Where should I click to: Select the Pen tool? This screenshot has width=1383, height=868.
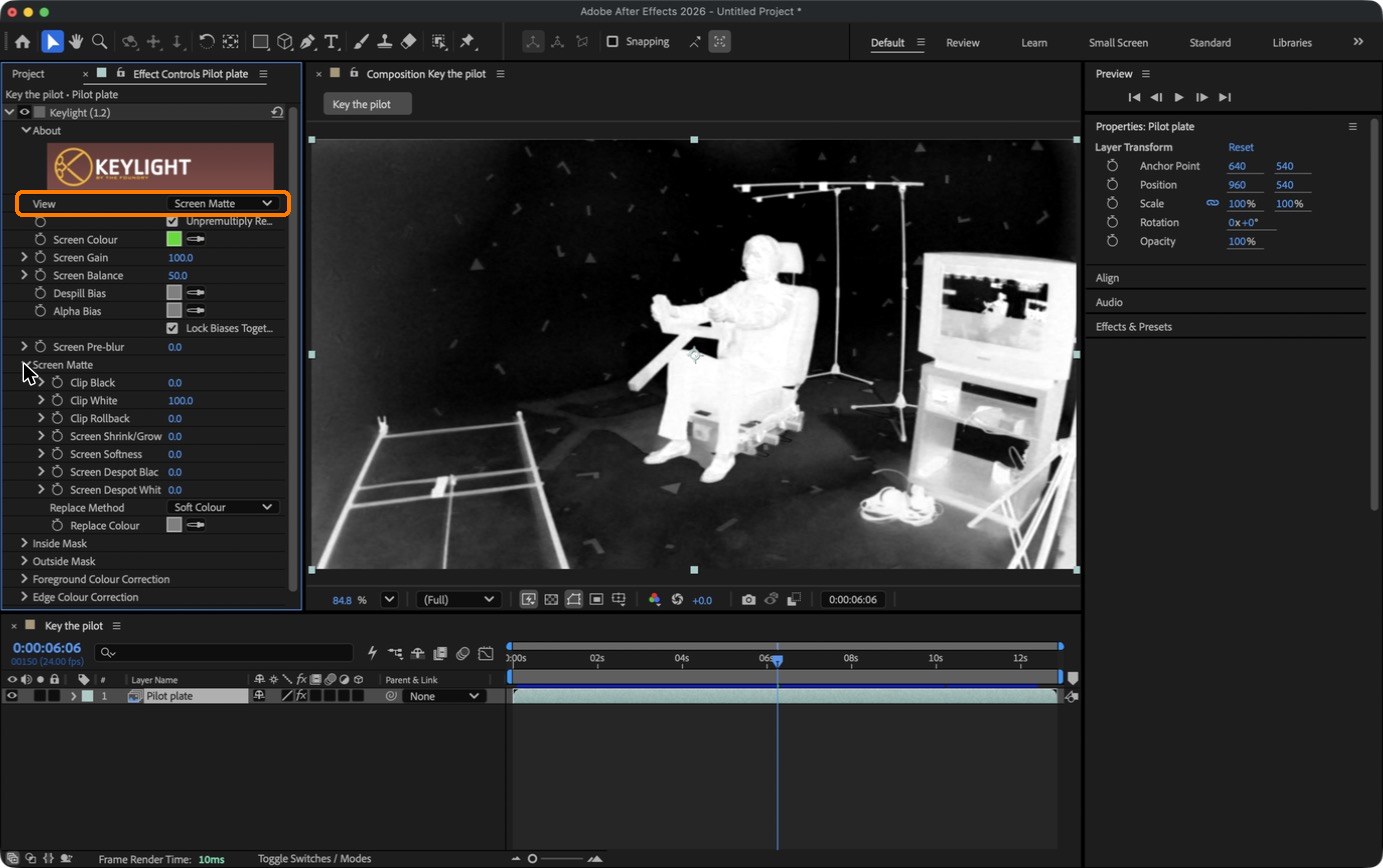click(x=308, y=42)
